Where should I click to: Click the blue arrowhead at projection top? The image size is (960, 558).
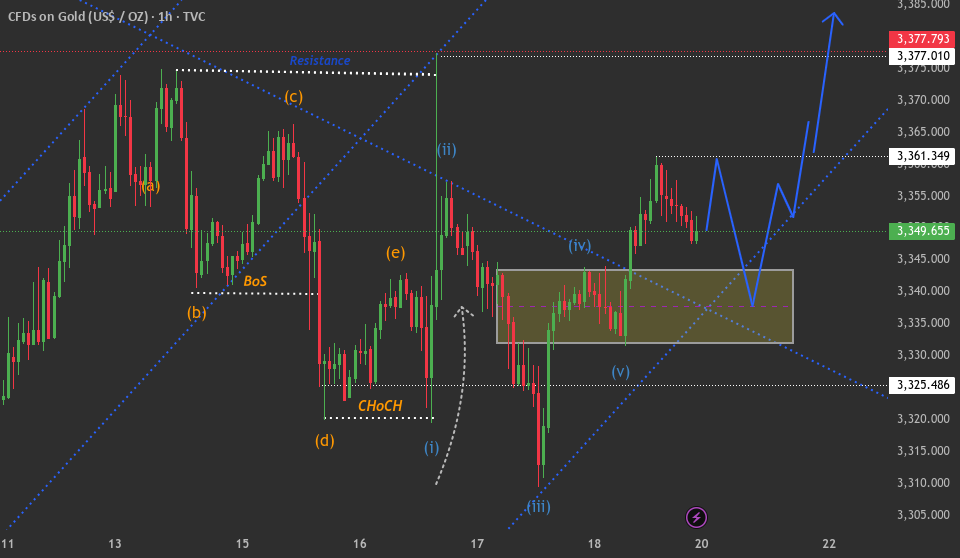[x=833, y=18]
